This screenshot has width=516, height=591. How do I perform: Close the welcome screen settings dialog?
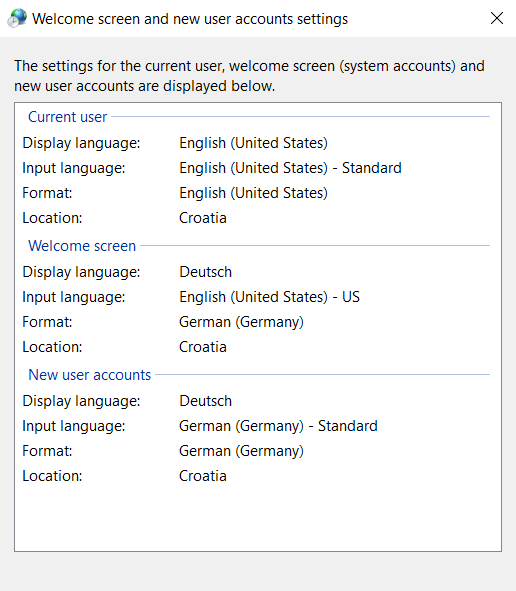coord(497,18)
